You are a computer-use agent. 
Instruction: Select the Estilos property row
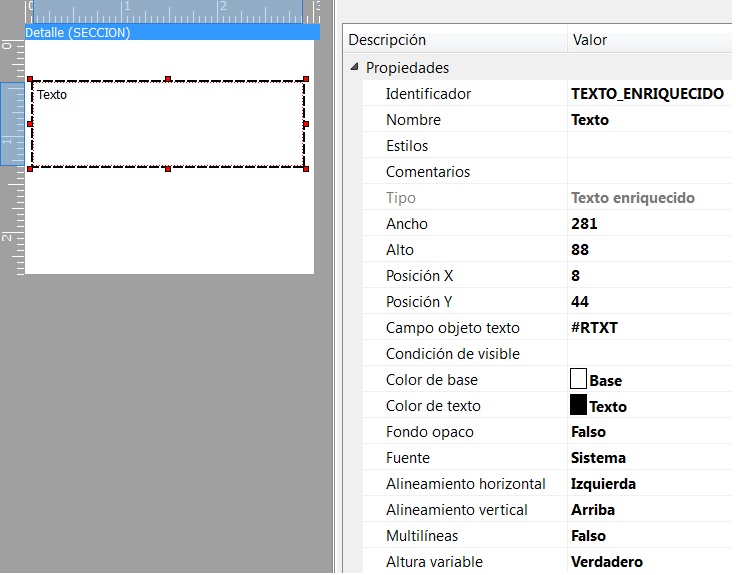[x=547, y=146]
